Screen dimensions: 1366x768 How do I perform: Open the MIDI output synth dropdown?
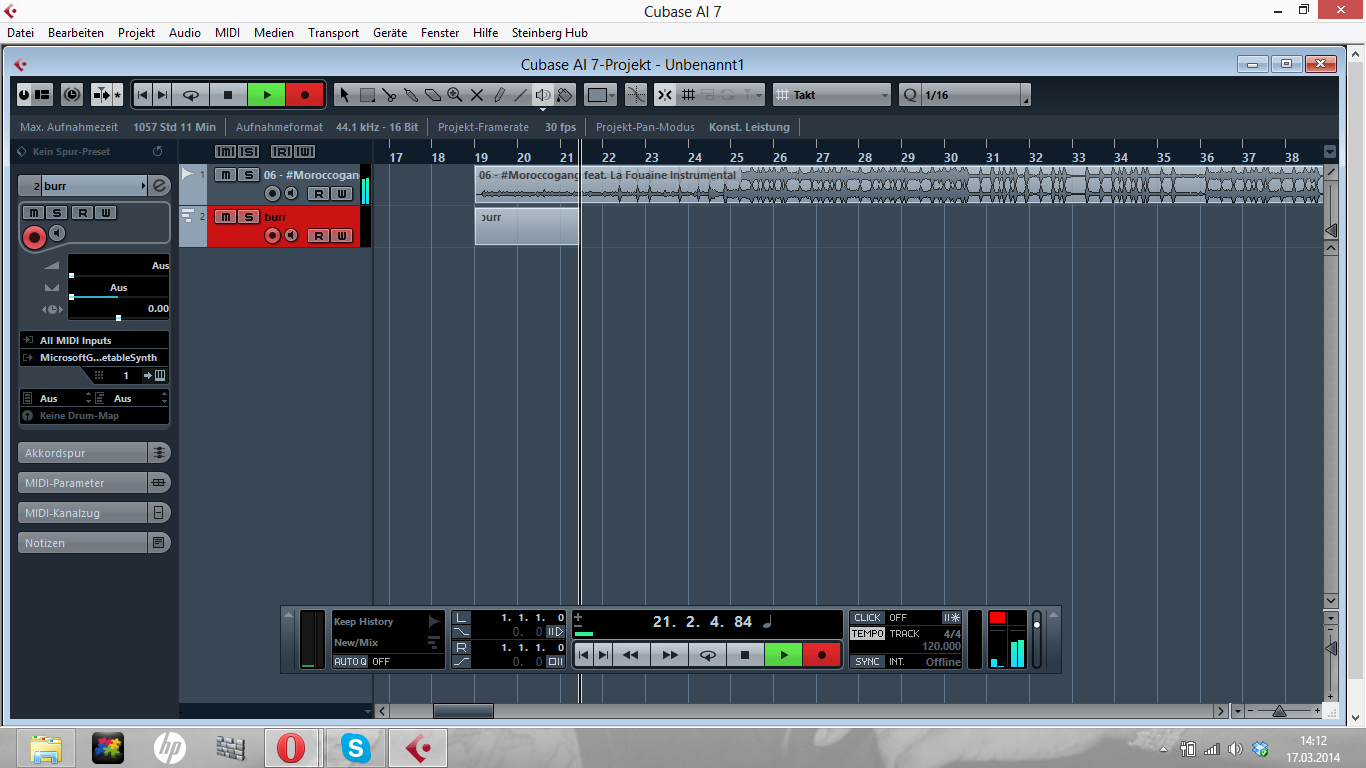click(95, 357)
